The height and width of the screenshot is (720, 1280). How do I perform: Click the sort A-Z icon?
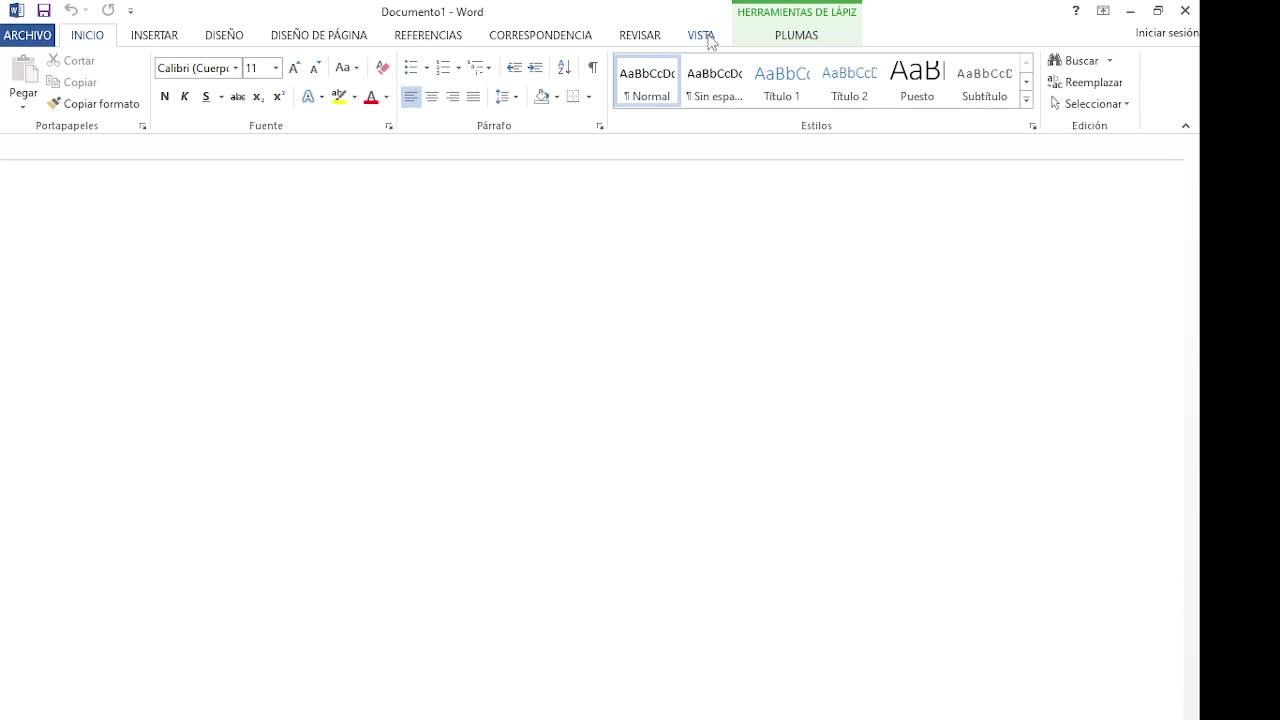tap(564, 68)
